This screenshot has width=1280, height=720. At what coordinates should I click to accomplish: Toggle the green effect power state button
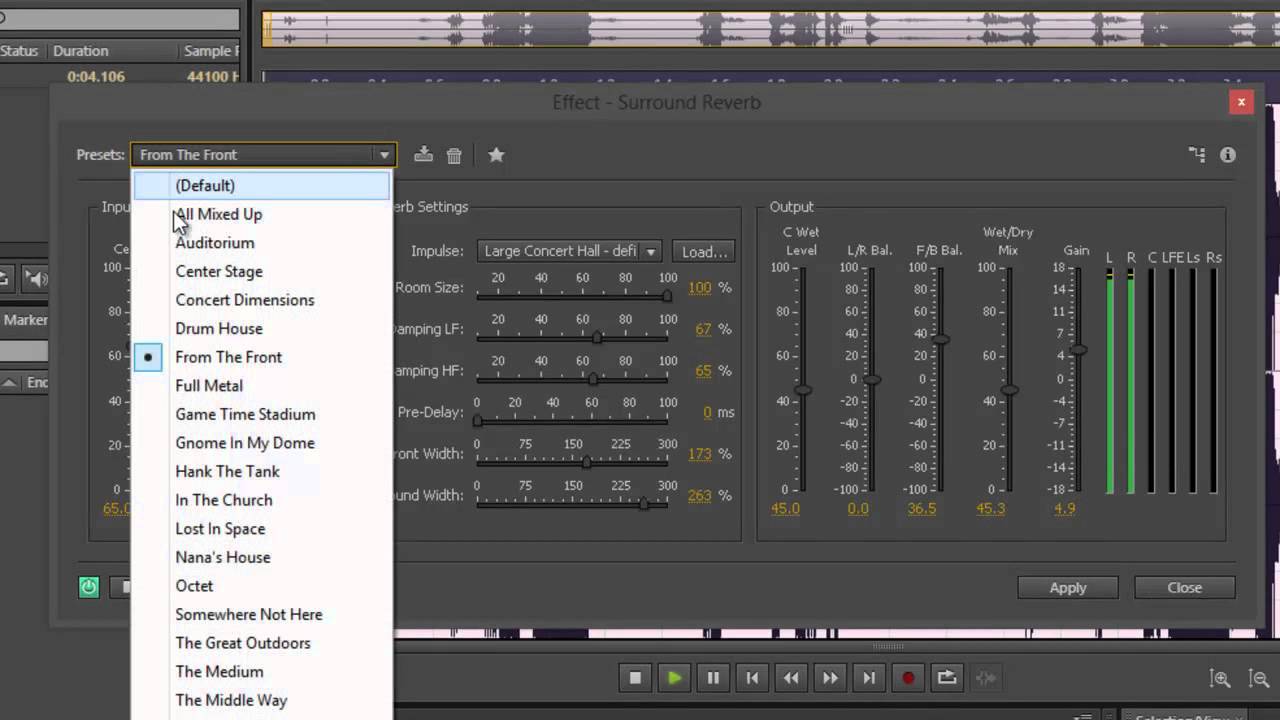(89, 587)
